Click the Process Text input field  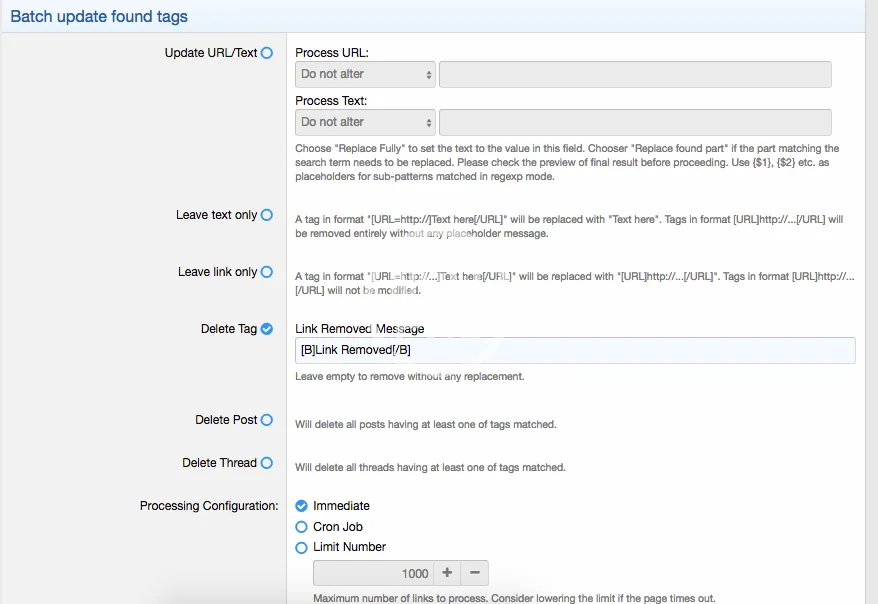click(635, 122)
